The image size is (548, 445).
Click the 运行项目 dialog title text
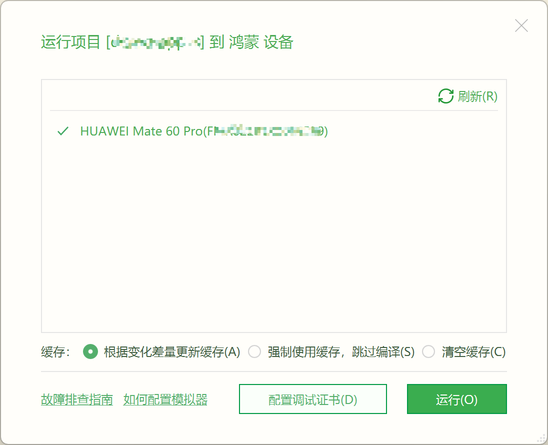(x=71, y=42)
